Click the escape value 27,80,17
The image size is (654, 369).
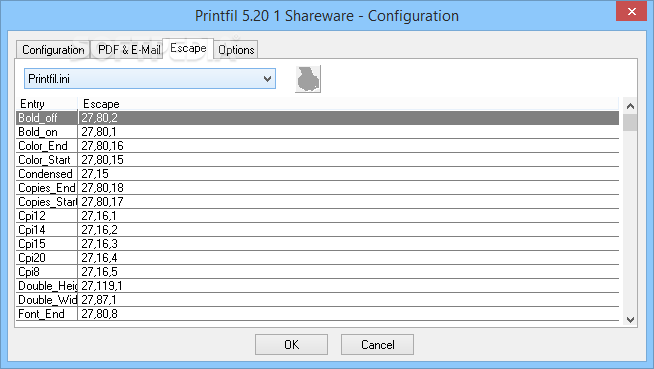coord(102,202)
